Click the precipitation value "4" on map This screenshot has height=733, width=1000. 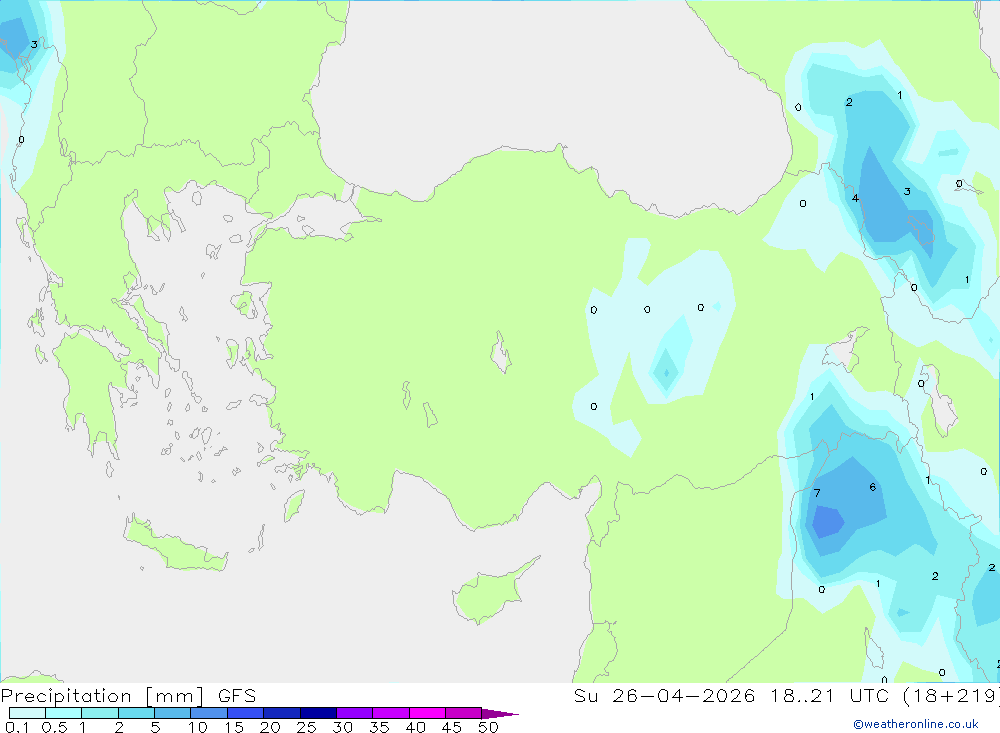(x=855, y=198)
